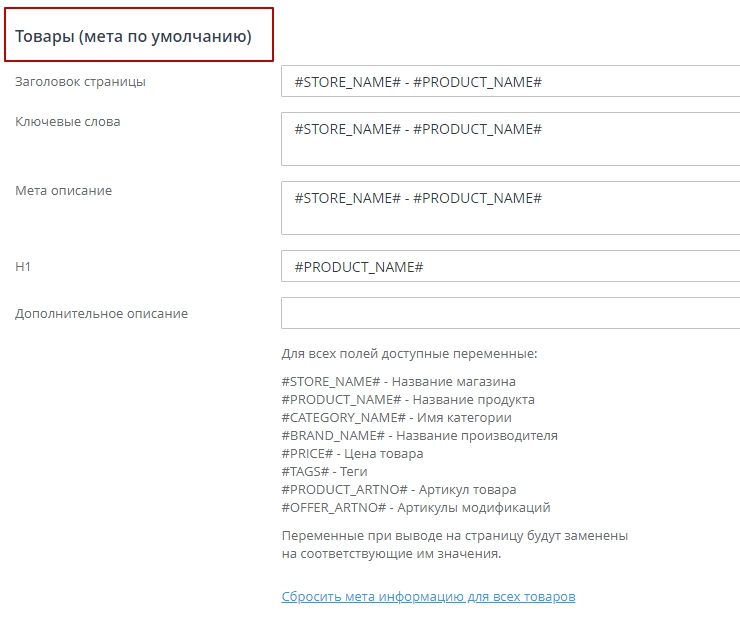
Task: Click the 'Мета описание' label
Action: [63, 191]
